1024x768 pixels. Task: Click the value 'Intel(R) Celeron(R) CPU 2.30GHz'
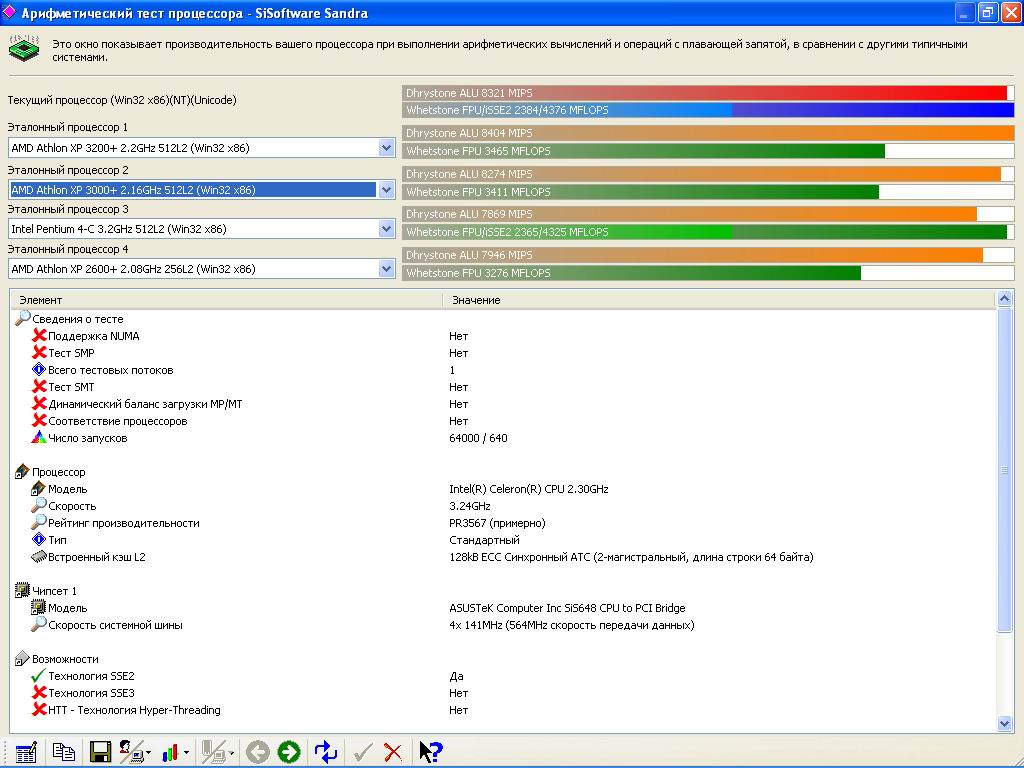tap(529, 489)
